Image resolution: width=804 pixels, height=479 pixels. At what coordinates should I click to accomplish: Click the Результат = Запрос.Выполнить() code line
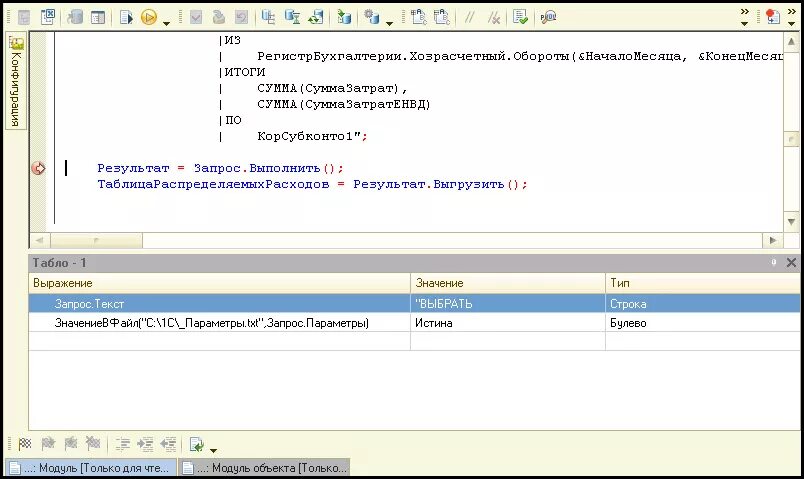click(x=220, y=168)
